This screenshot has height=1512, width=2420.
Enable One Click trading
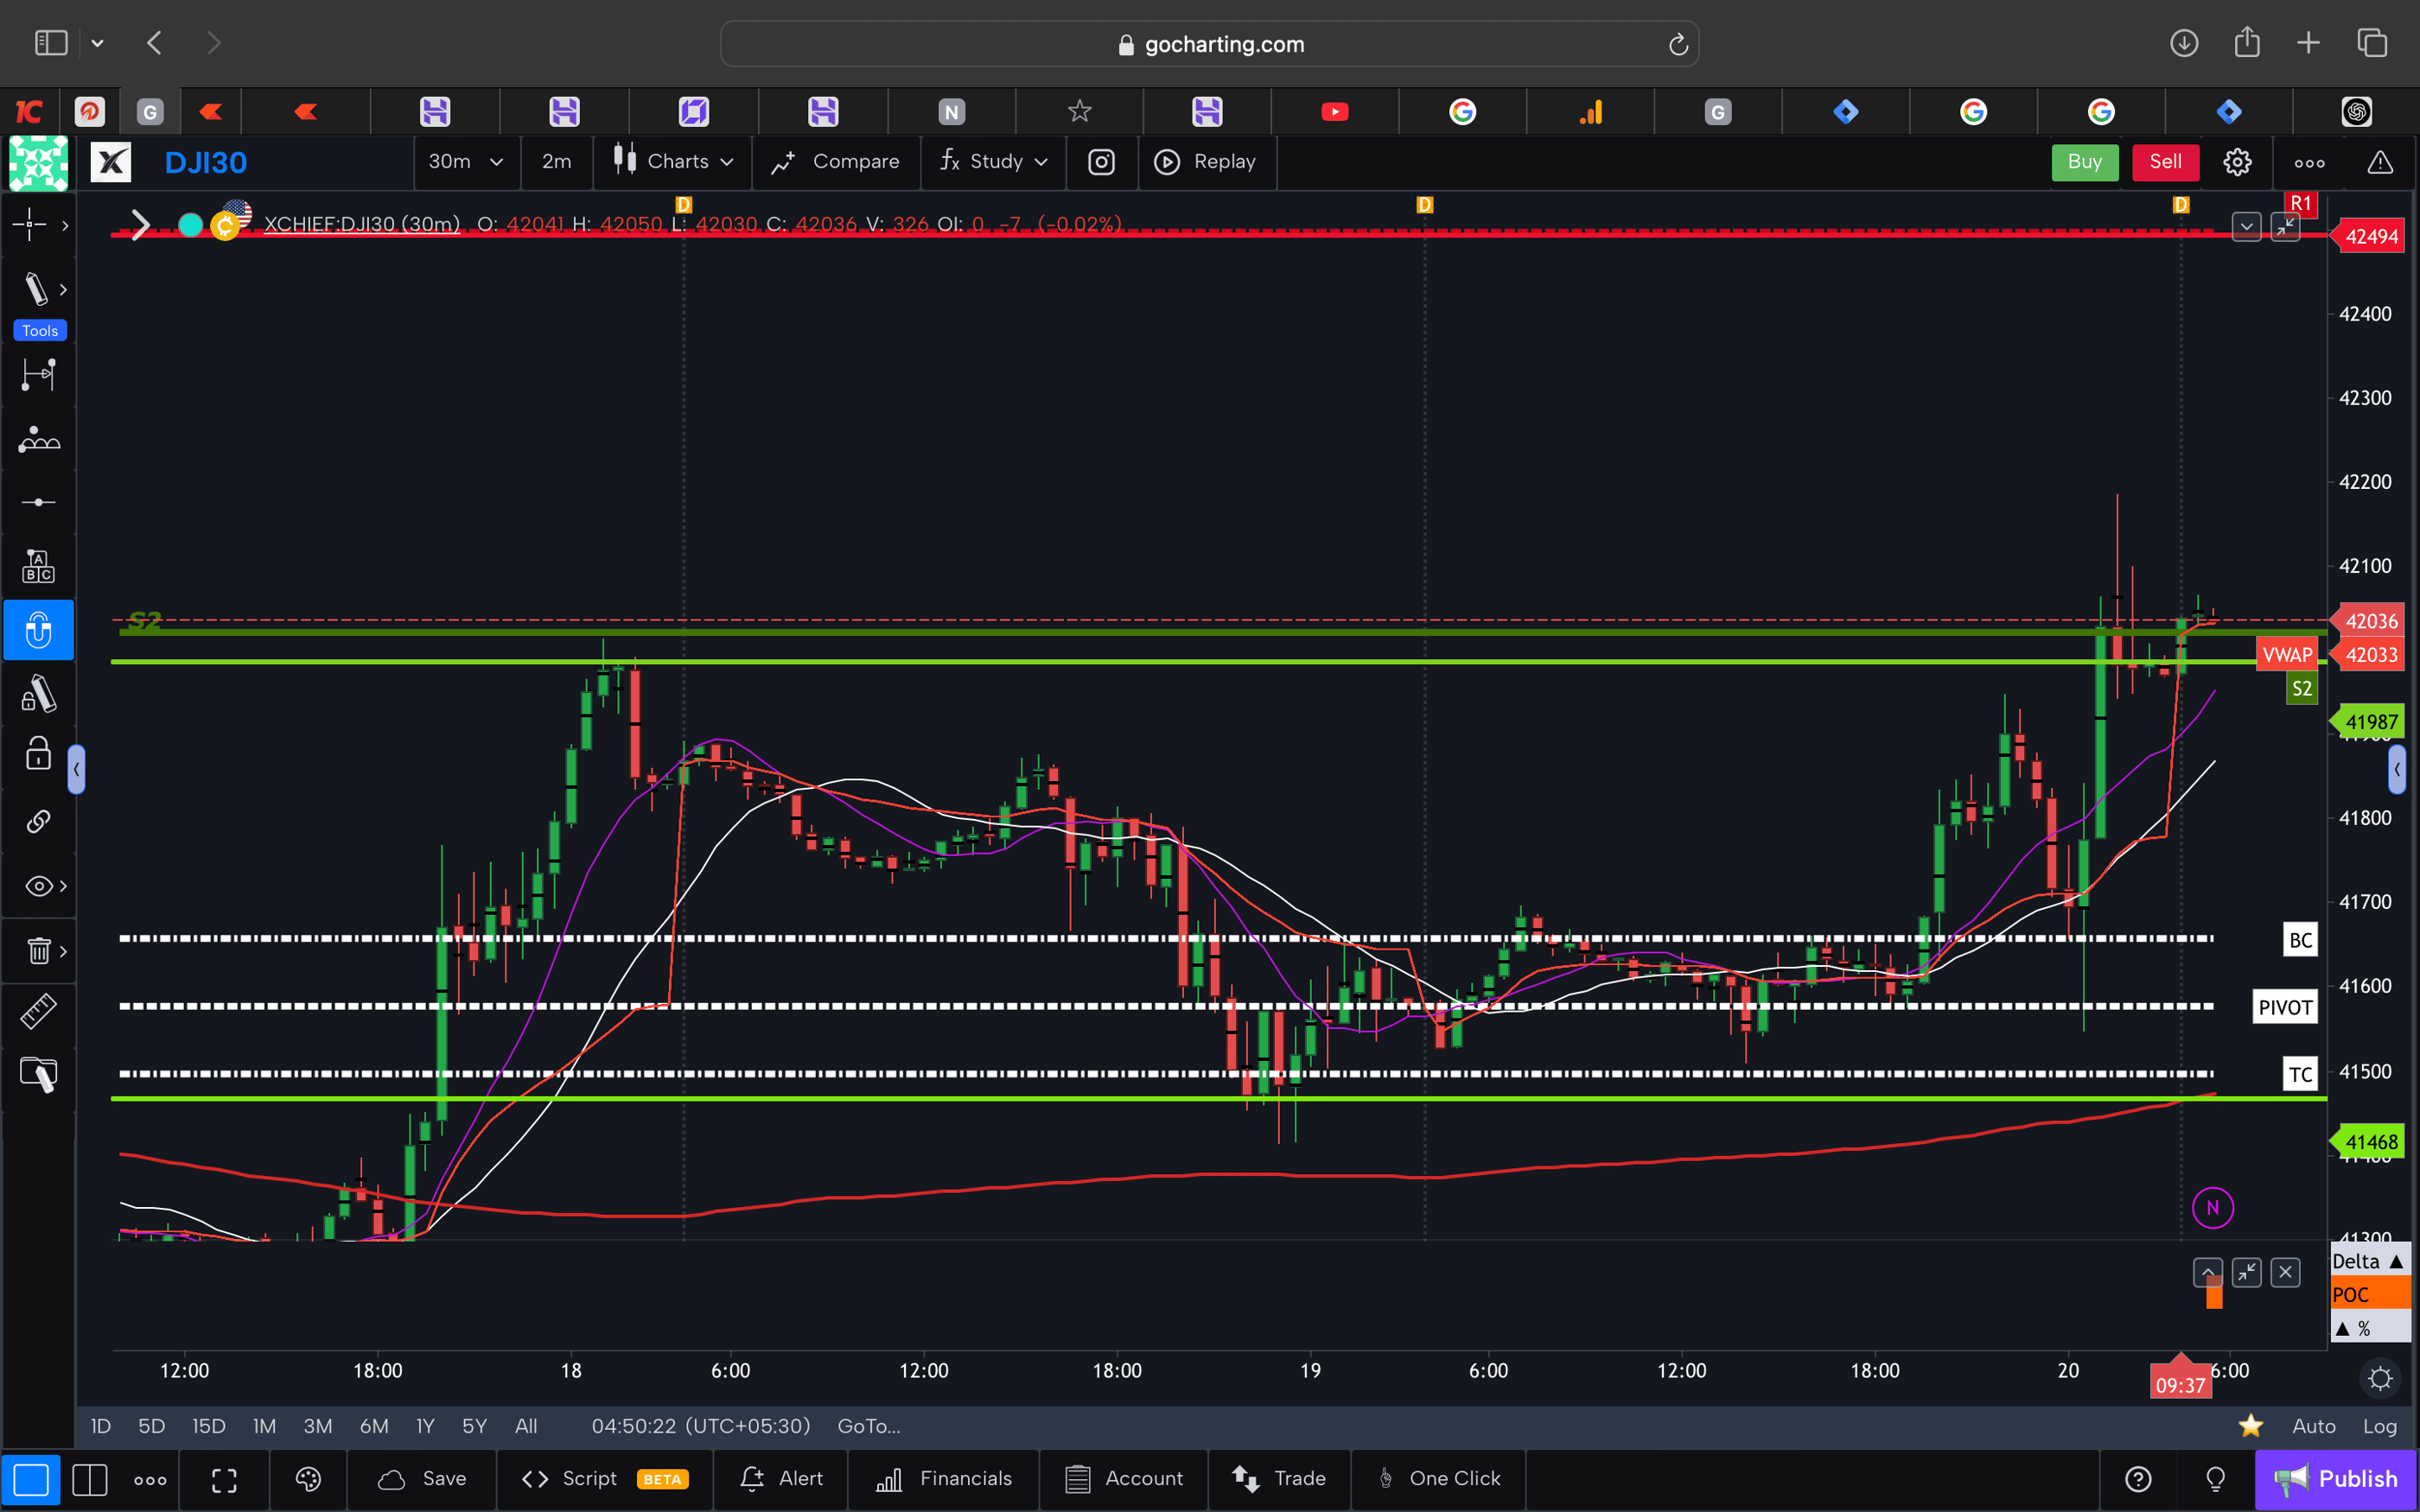point(1438,1479)
